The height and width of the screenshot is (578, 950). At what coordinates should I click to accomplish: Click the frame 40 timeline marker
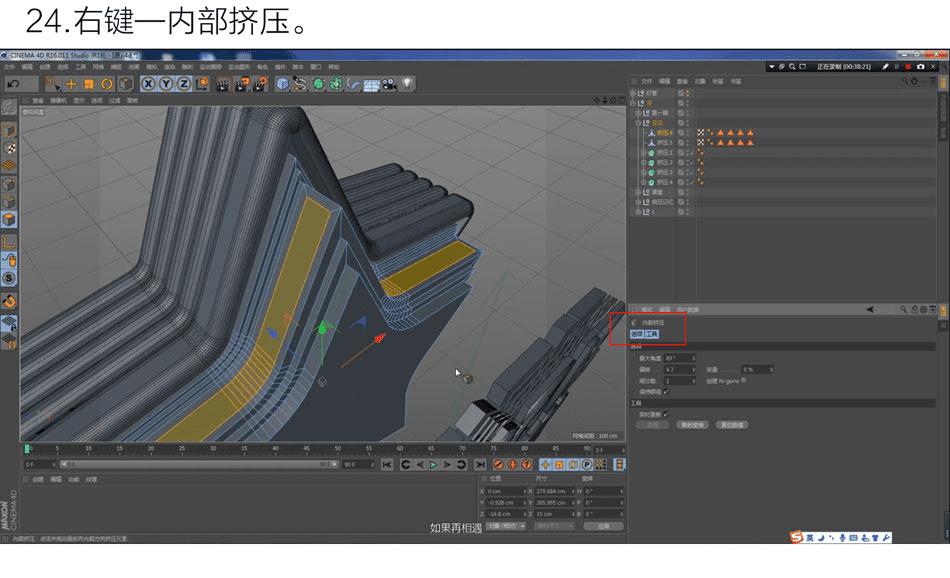pyautogui.click(x=274, y=449)
